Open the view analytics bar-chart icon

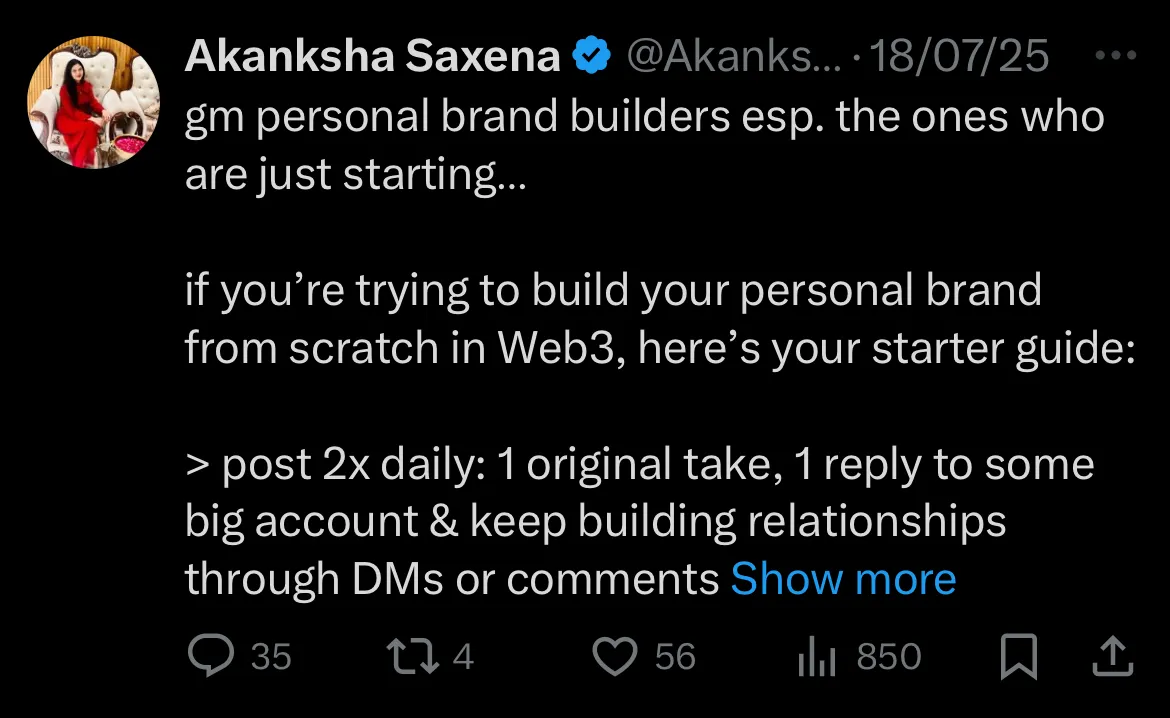(816, 657)
